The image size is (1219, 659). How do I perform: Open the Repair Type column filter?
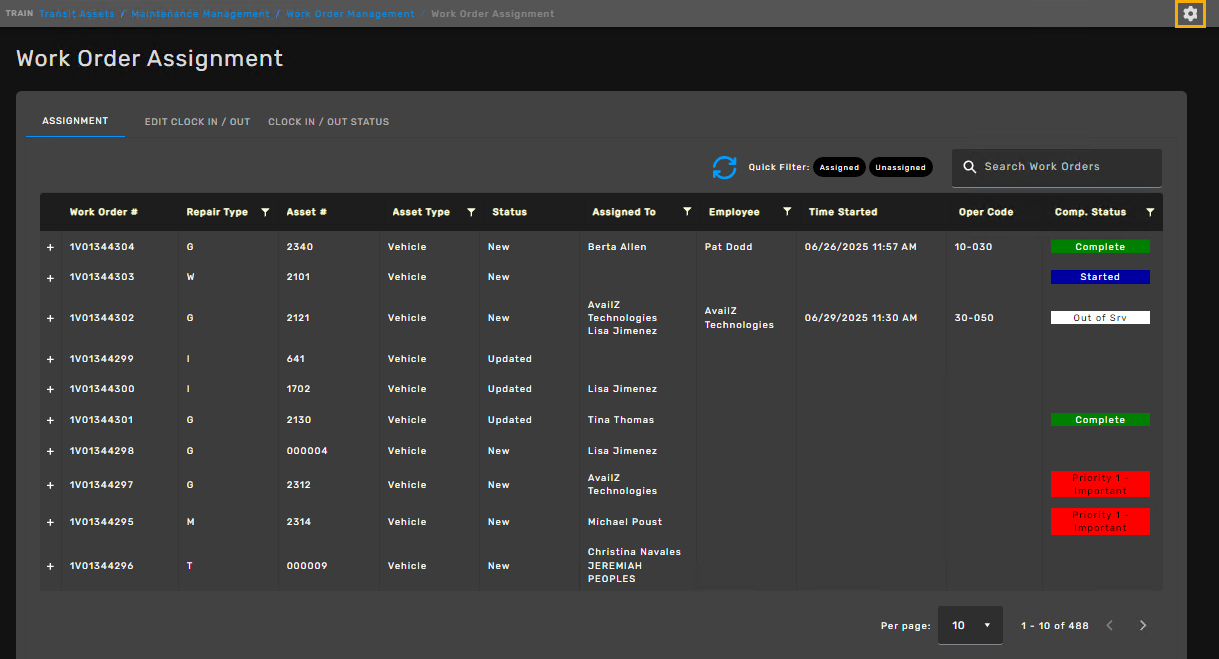[265, 212]
